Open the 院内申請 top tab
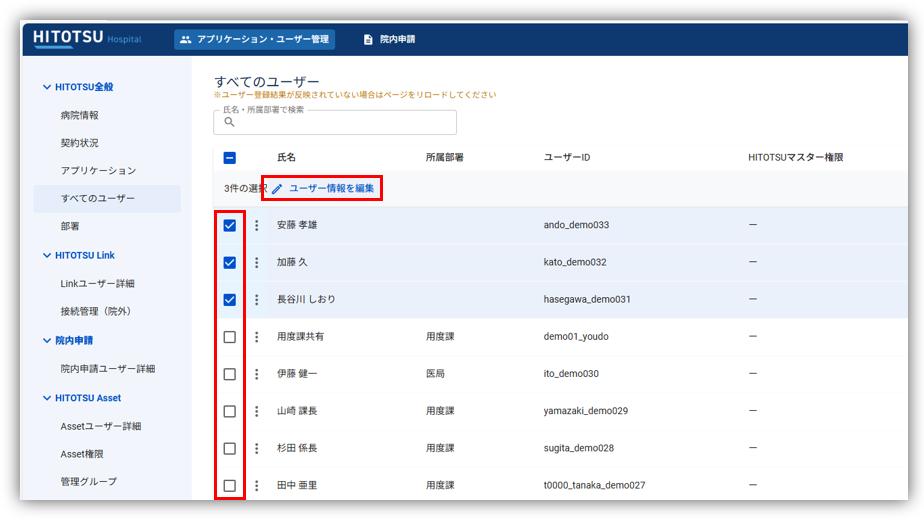This screenshot has height=521, width=924. click(x=389, y=39)
